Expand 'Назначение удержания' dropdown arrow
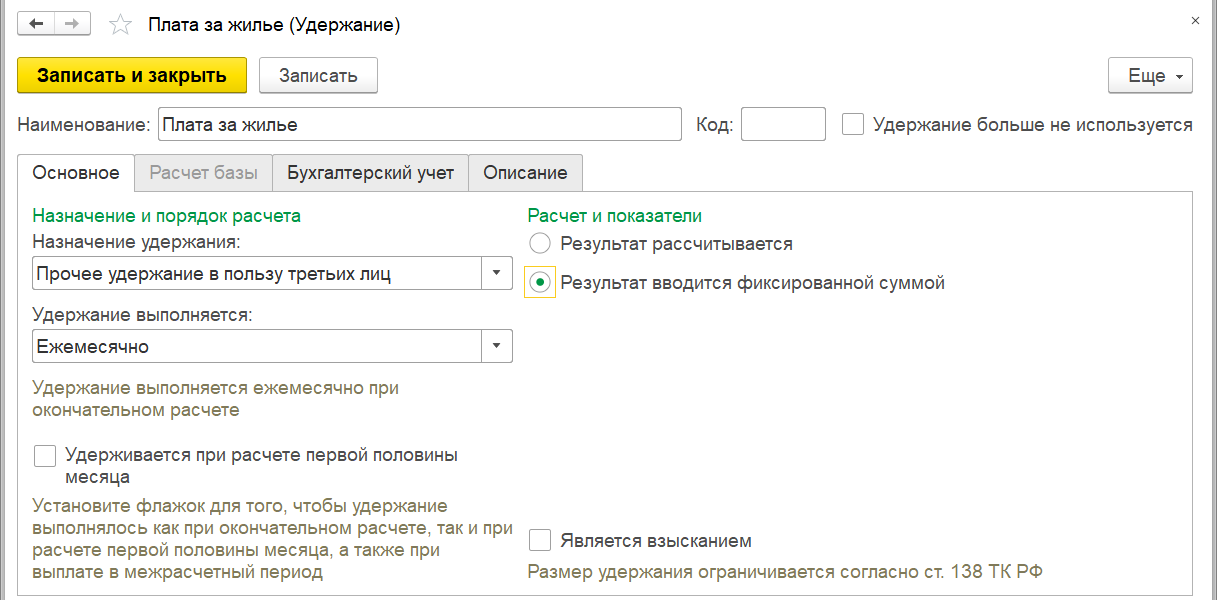Viewport: 1217px width, 600px height. pos(497,273)
